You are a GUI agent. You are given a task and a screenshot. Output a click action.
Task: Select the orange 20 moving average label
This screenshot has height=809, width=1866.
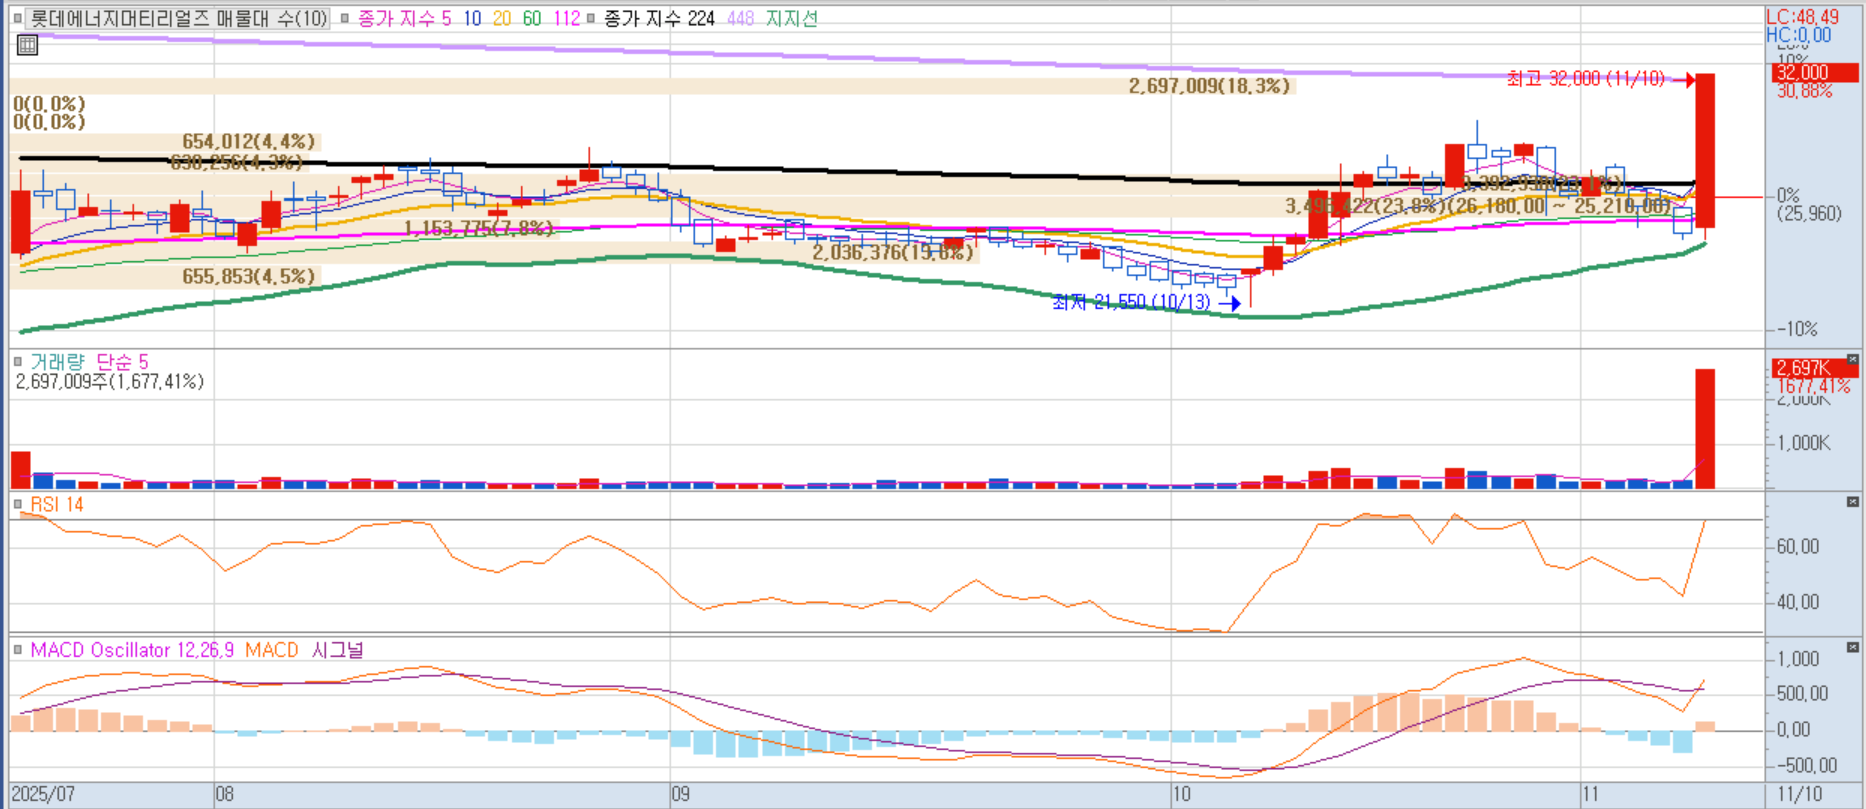tap(502, 18)
